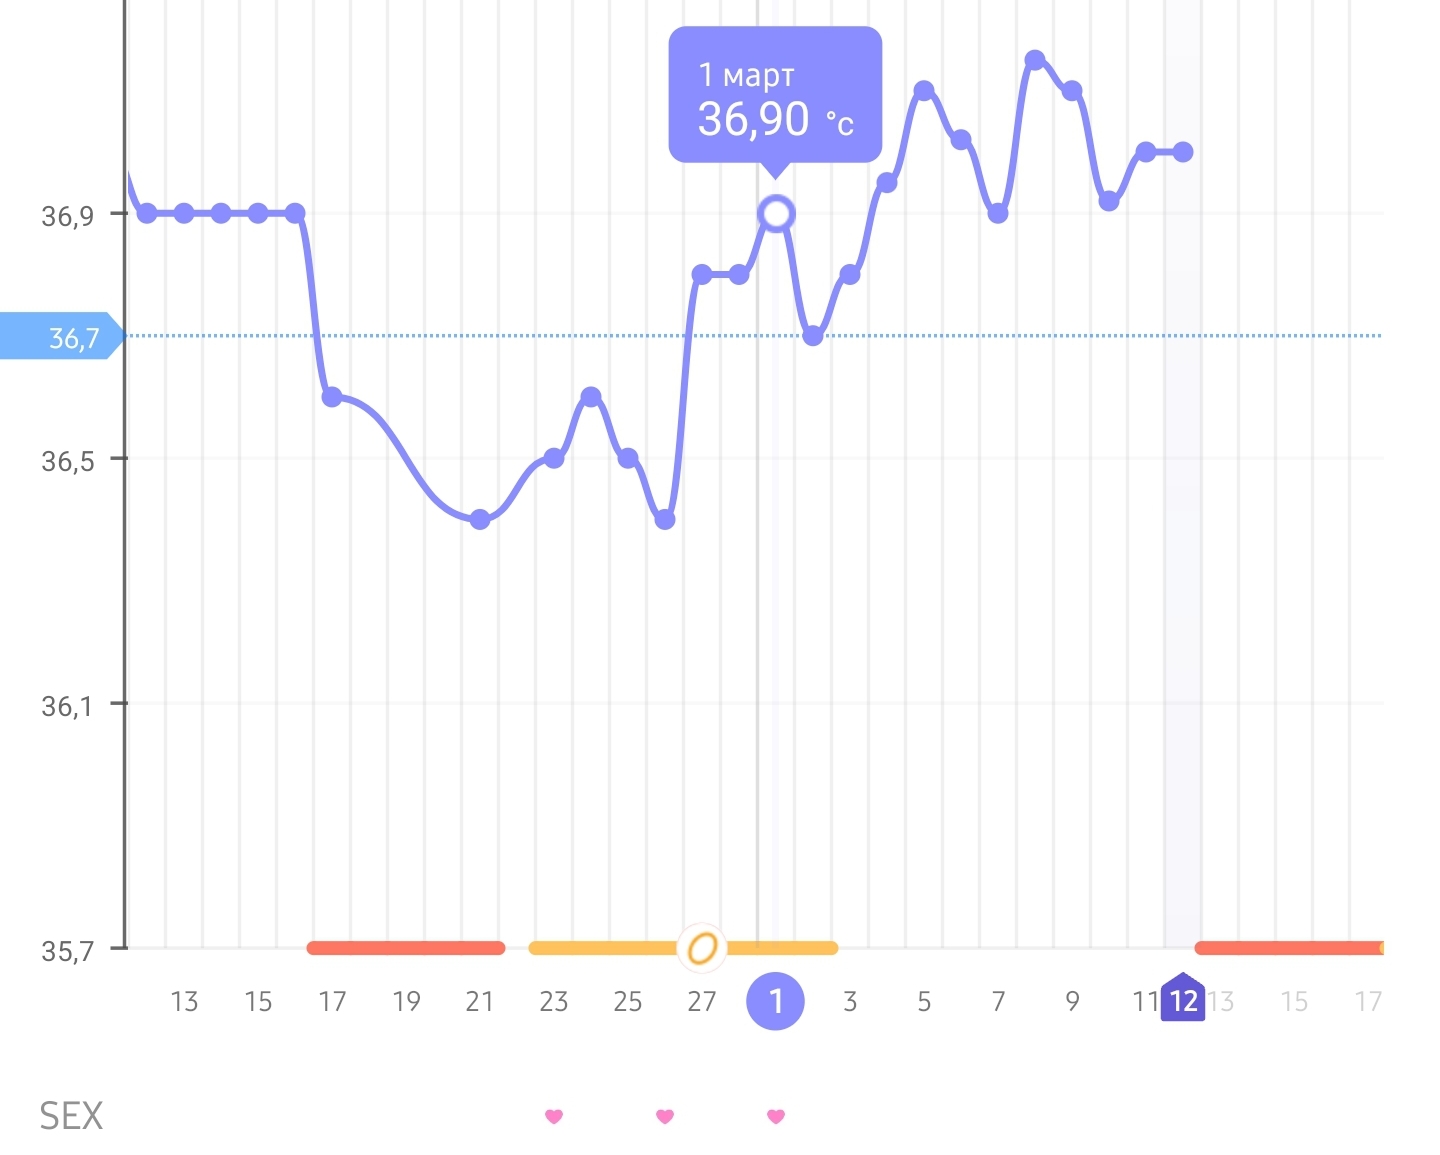Tap the highlighted date circle 1

(776, 1001)
